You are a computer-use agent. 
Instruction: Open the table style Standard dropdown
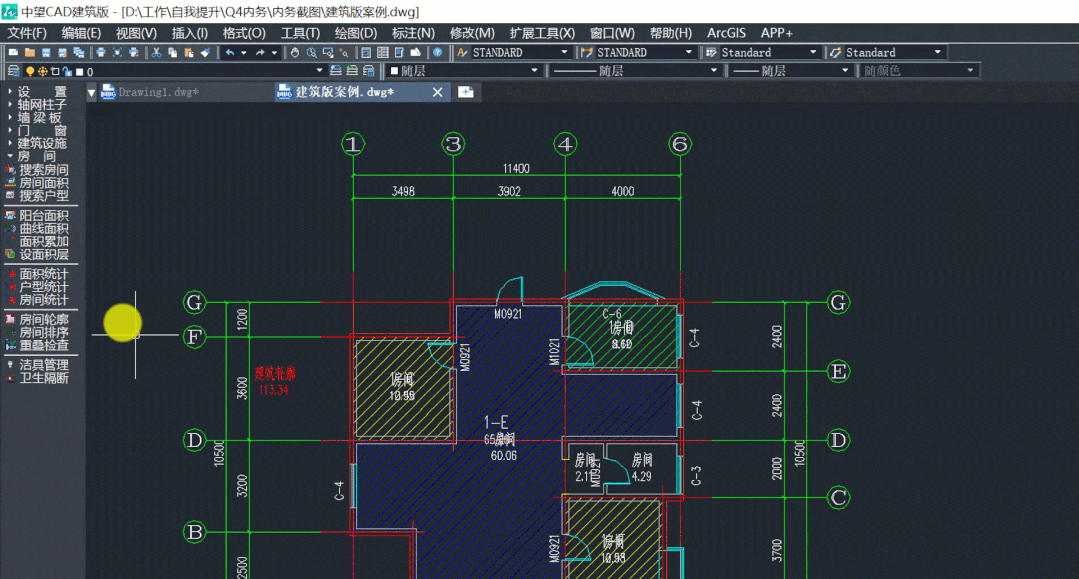tap(813, 52)
